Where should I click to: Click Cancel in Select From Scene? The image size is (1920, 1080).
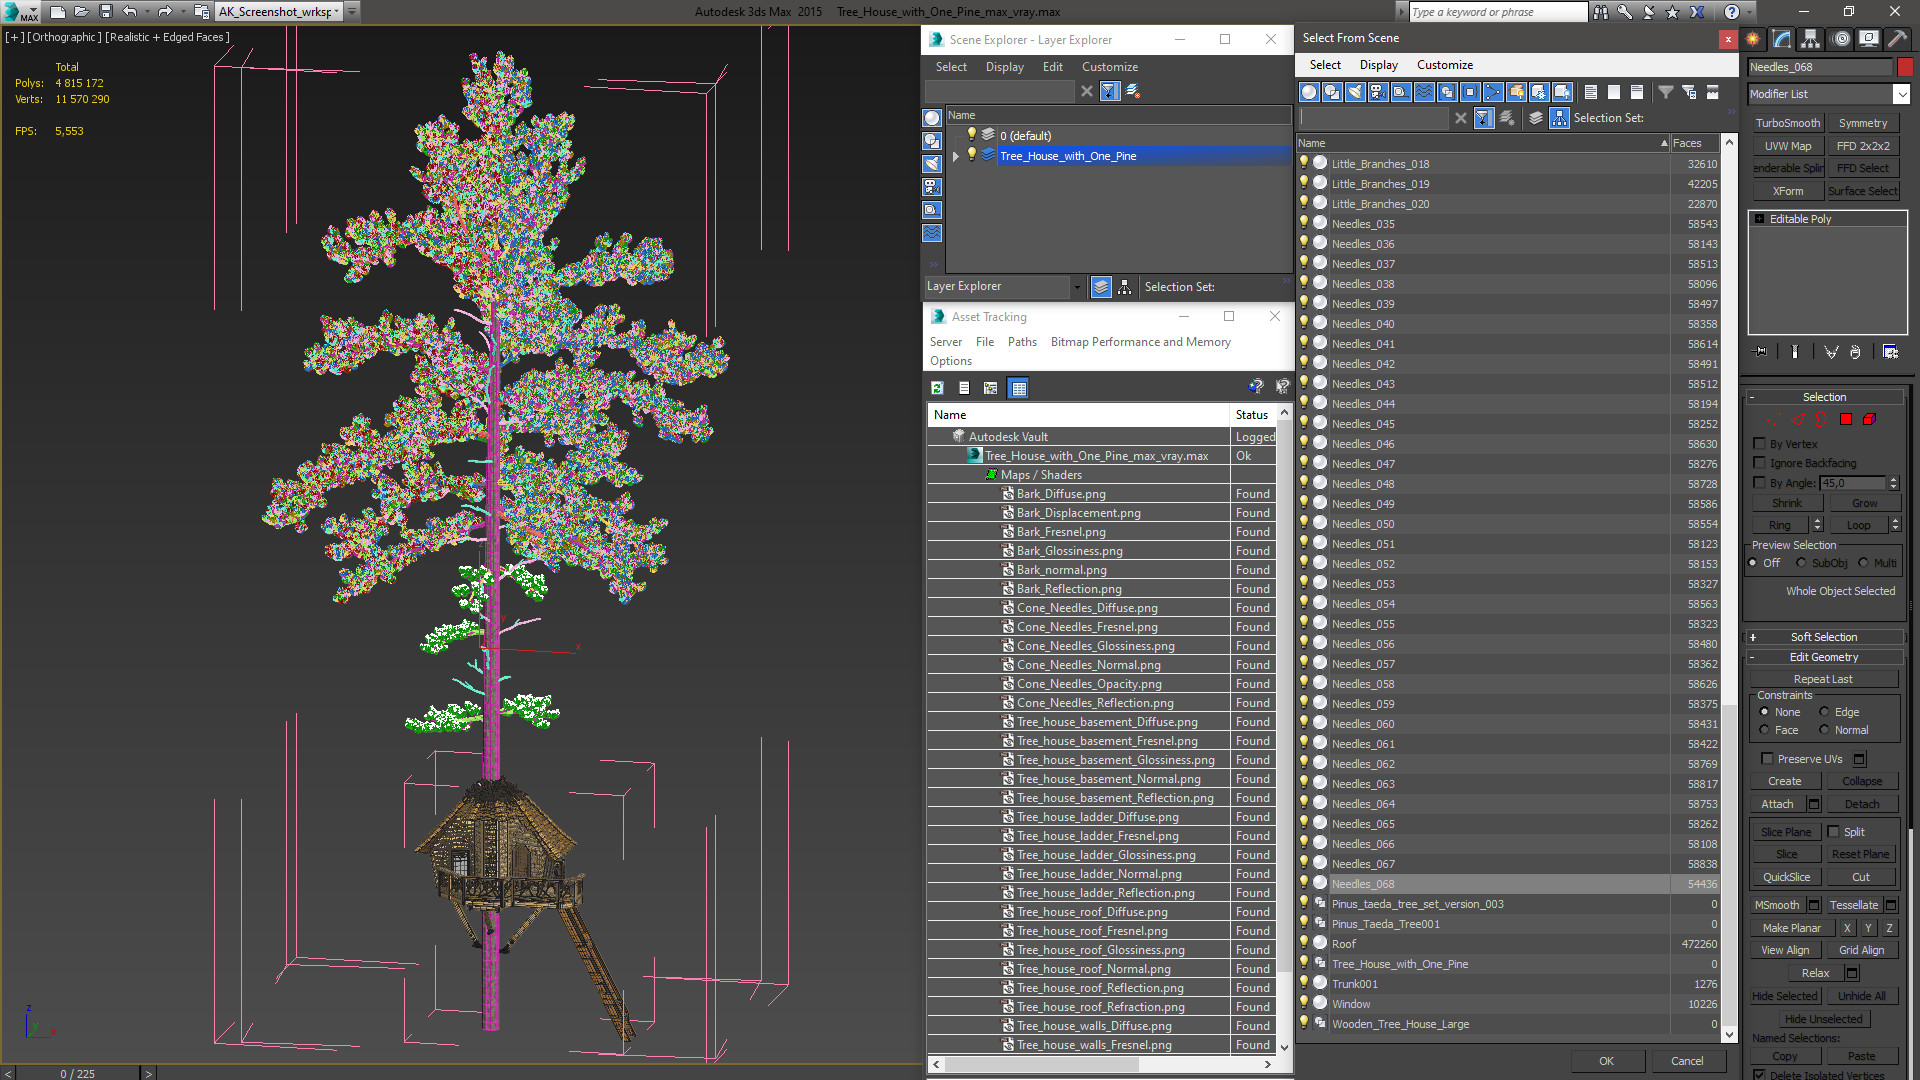pyautogui.click(x=1687, y=1061)
